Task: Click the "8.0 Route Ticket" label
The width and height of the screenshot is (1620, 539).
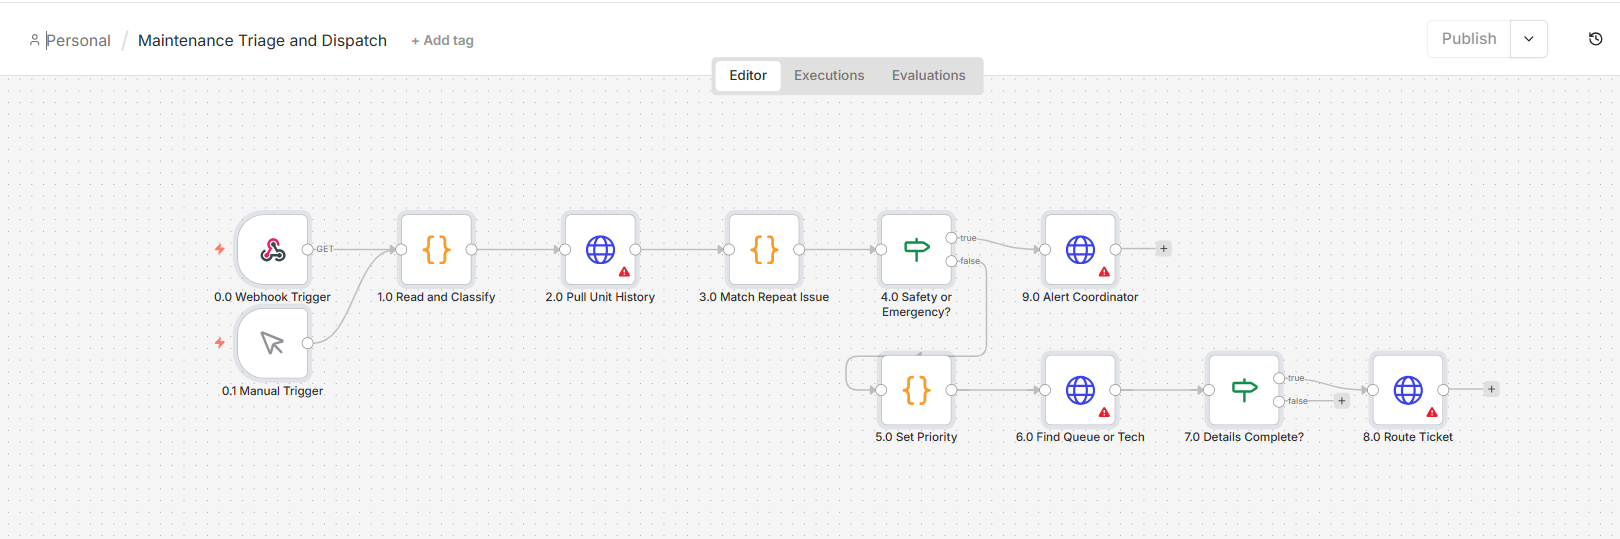Action: tap(1408, 437)
